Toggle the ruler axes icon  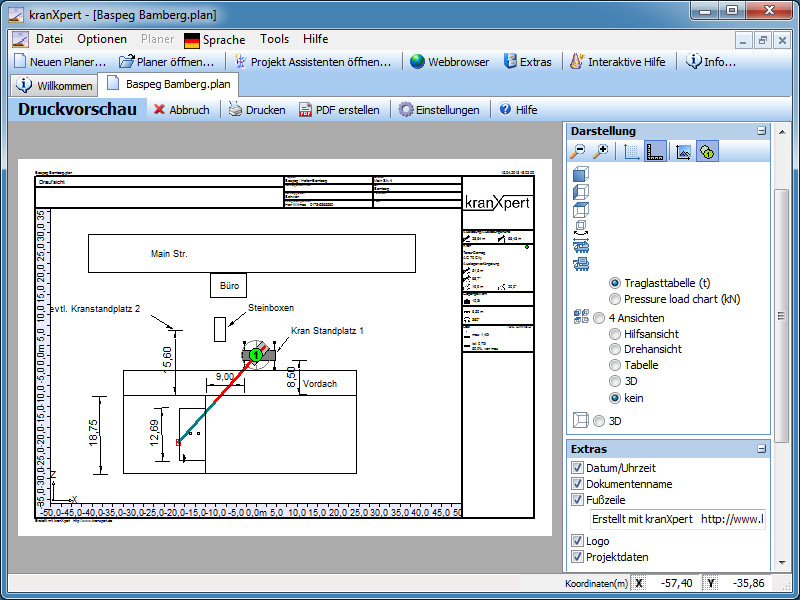[x=655, y=152]
